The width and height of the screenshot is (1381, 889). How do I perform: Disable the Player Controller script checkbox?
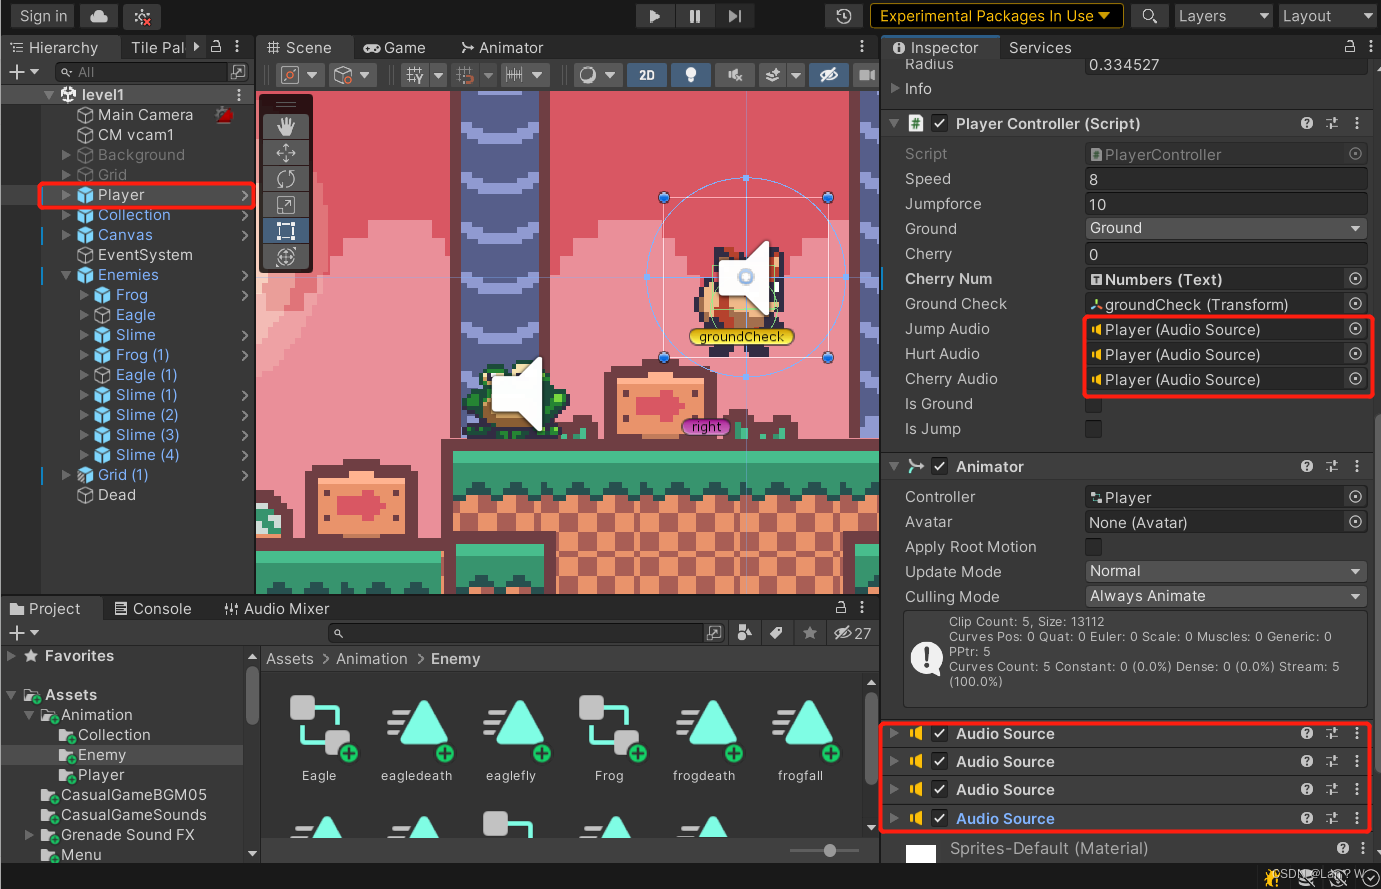(939, 123)
